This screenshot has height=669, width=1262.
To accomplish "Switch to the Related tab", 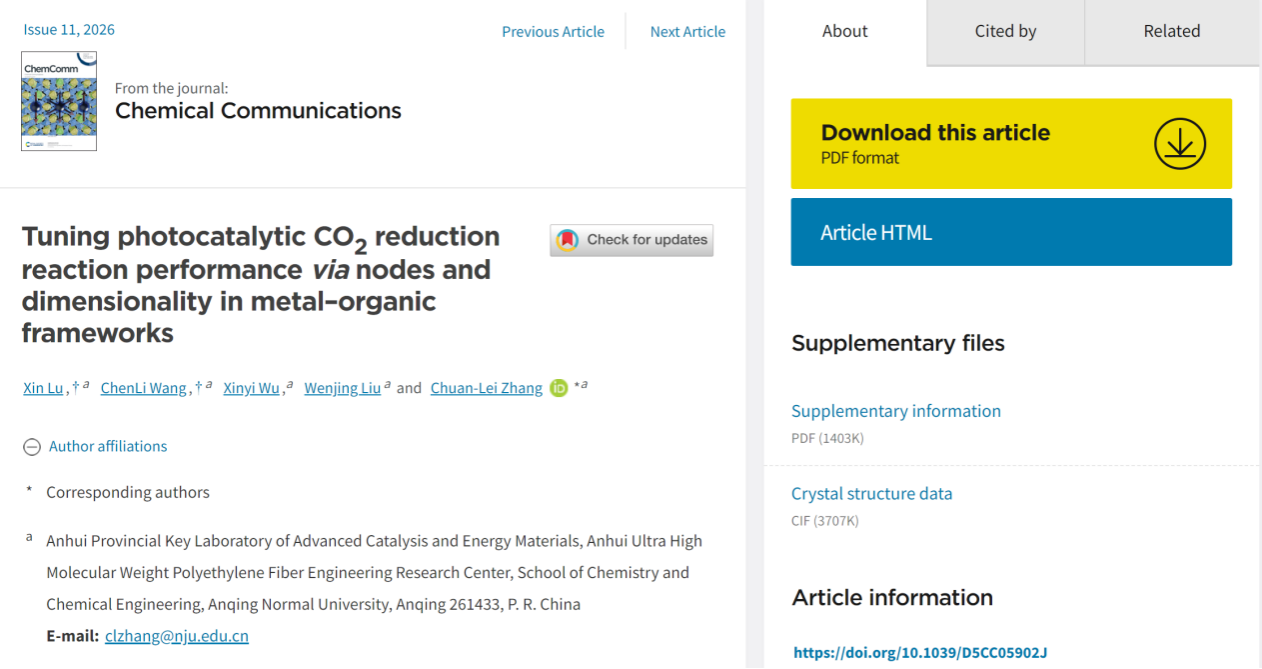I will coord(1172,31).
